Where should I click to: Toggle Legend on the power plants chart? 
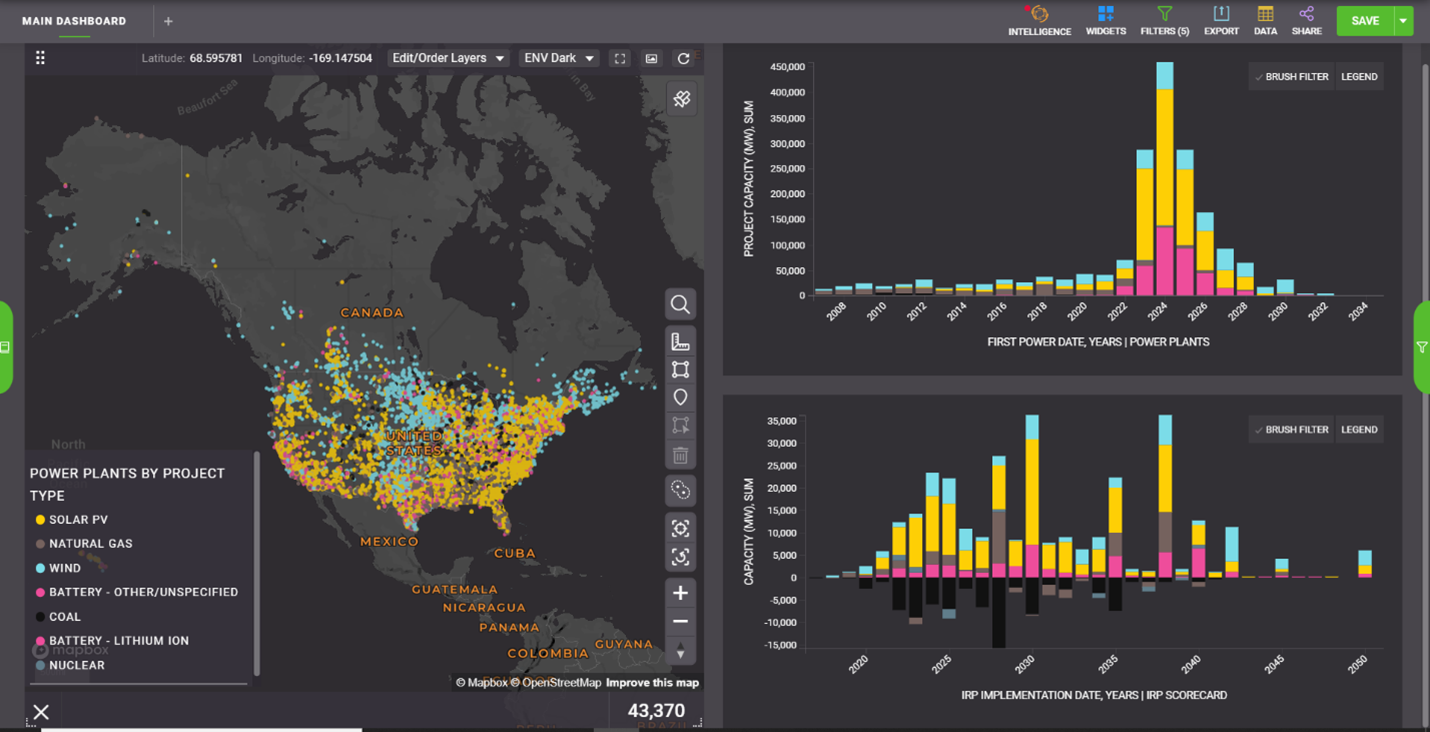click(1359, 77)
